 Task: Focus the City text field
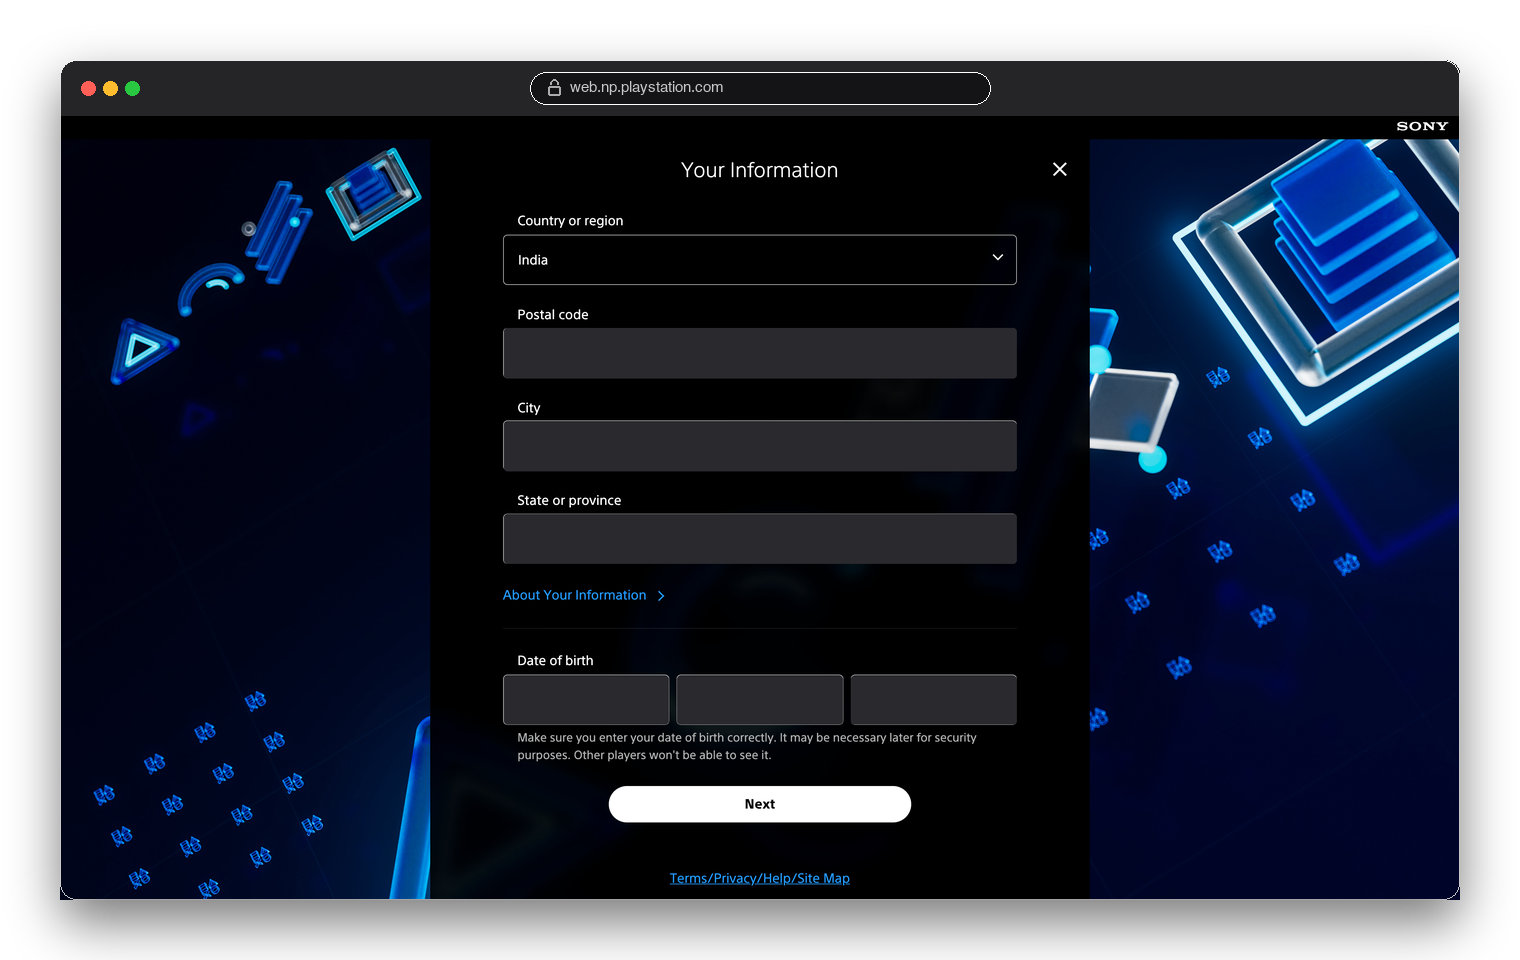coord(760,446)
